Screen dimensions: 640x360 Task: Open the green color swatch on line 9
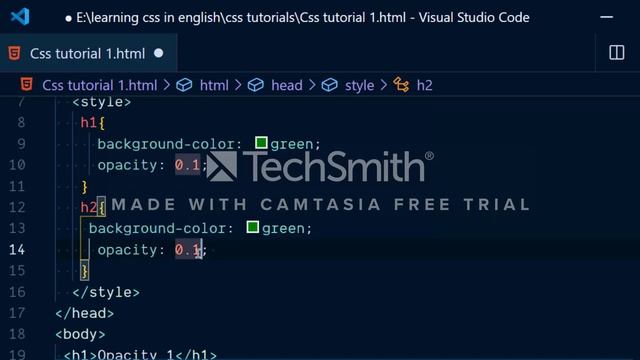click(261, 142)
